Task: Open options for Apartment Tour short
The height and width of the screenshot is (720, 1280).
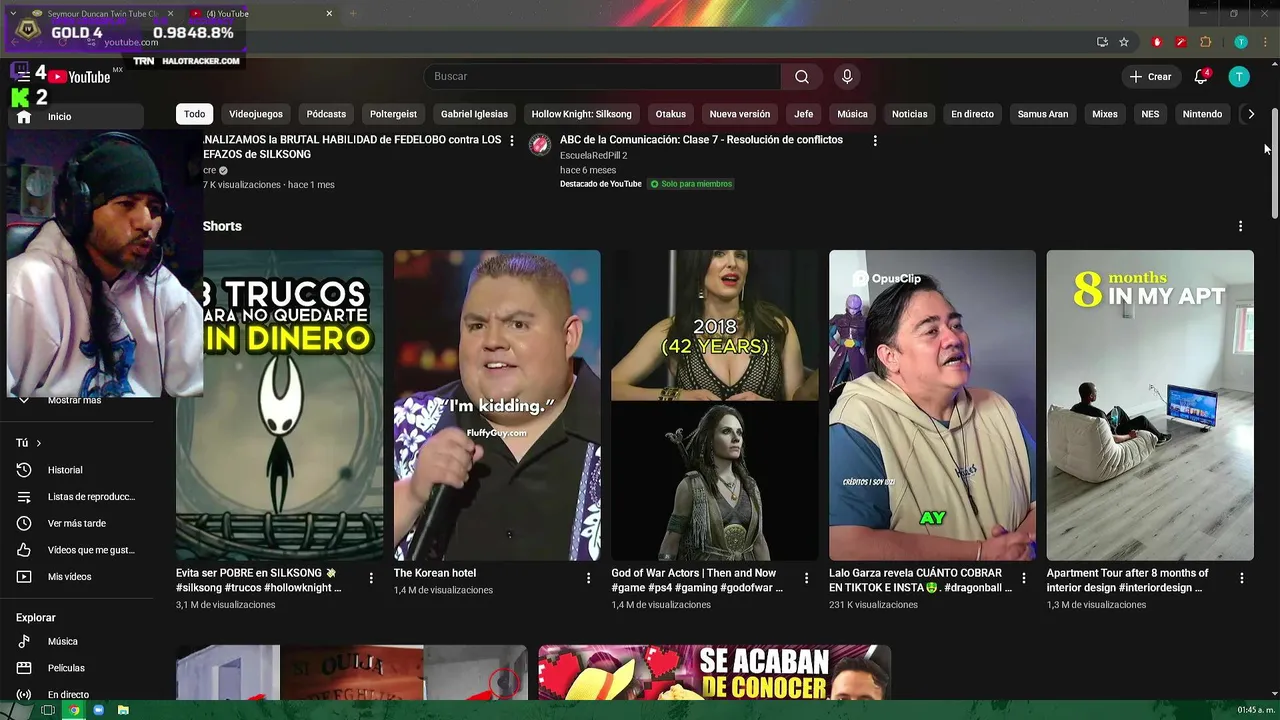Action: click(1242, 578)
